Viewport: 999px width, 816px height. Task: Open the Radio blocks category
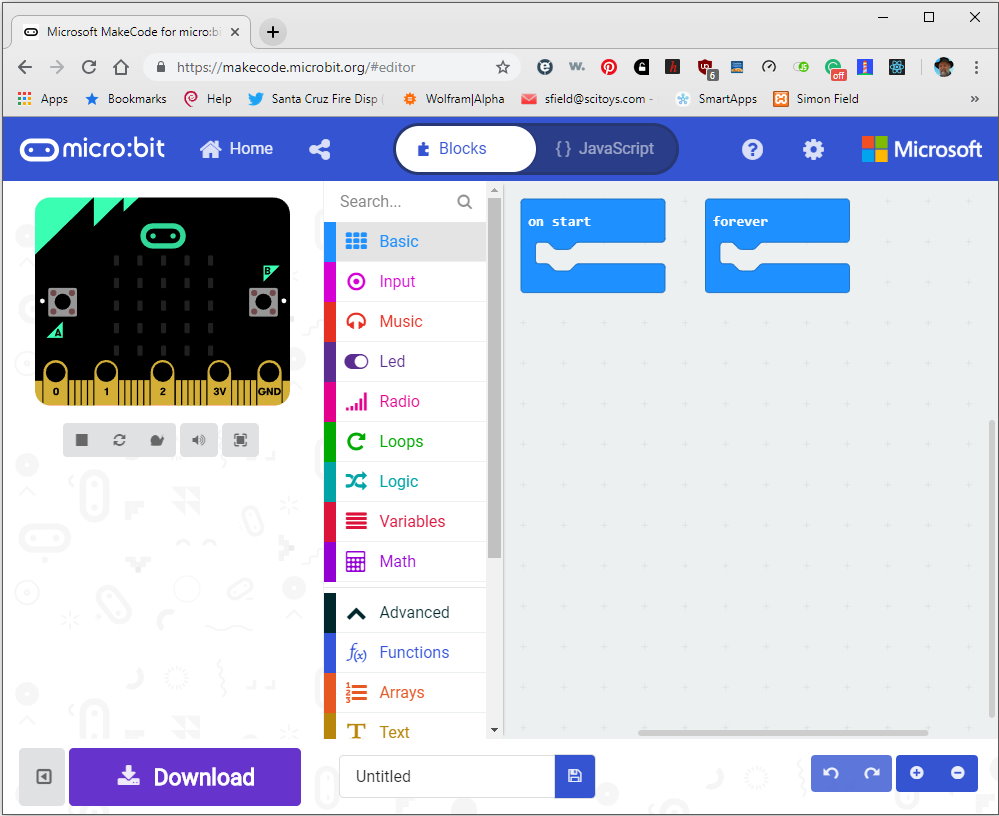[405, 401]
